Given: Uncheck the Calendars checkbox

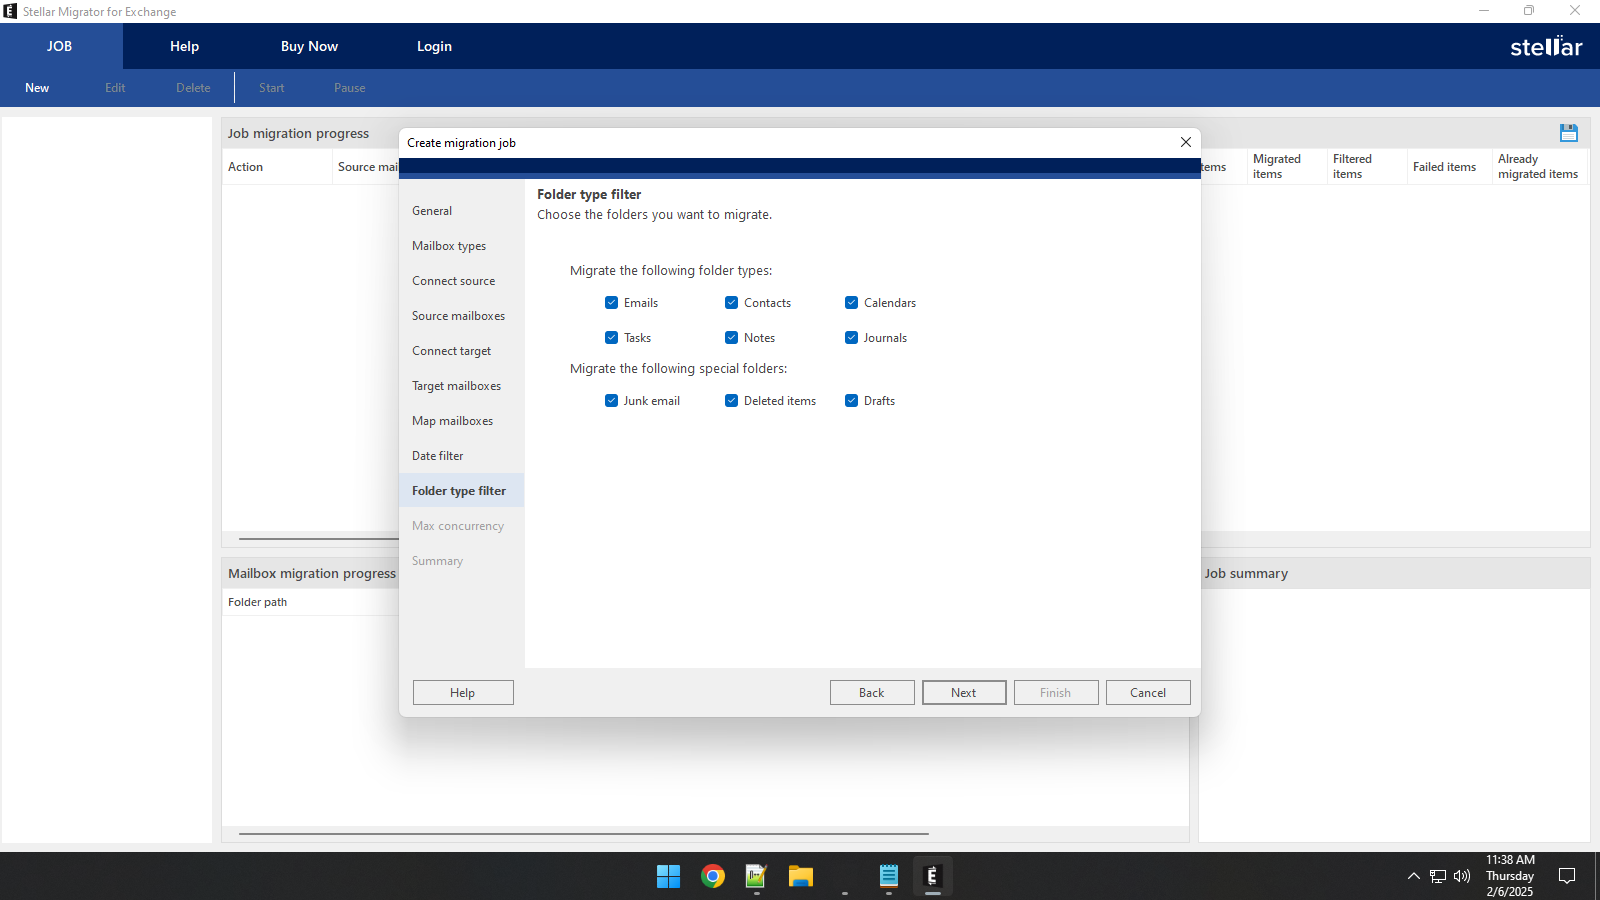Looking at the screenshot, I should tap(851, 303).
